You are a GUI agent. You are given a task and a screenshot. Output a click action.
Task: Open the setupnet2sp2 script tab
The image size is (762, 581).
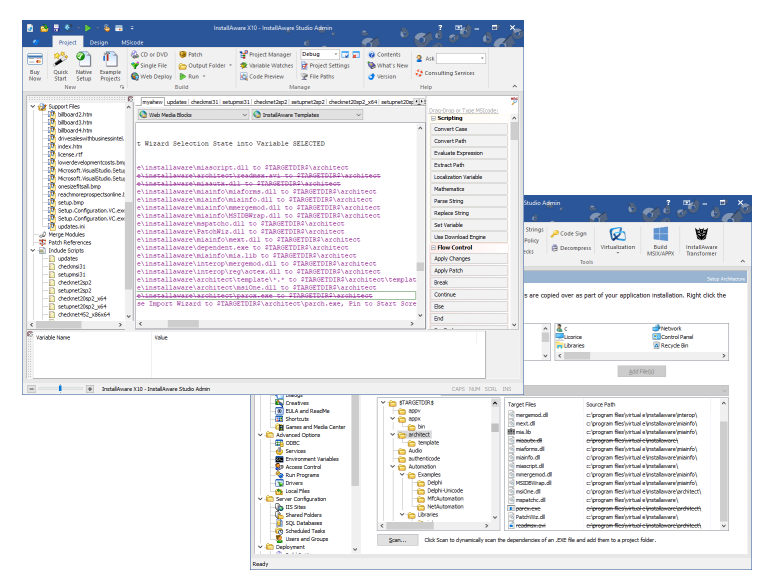pyautogui.click(x=308, y=102)
